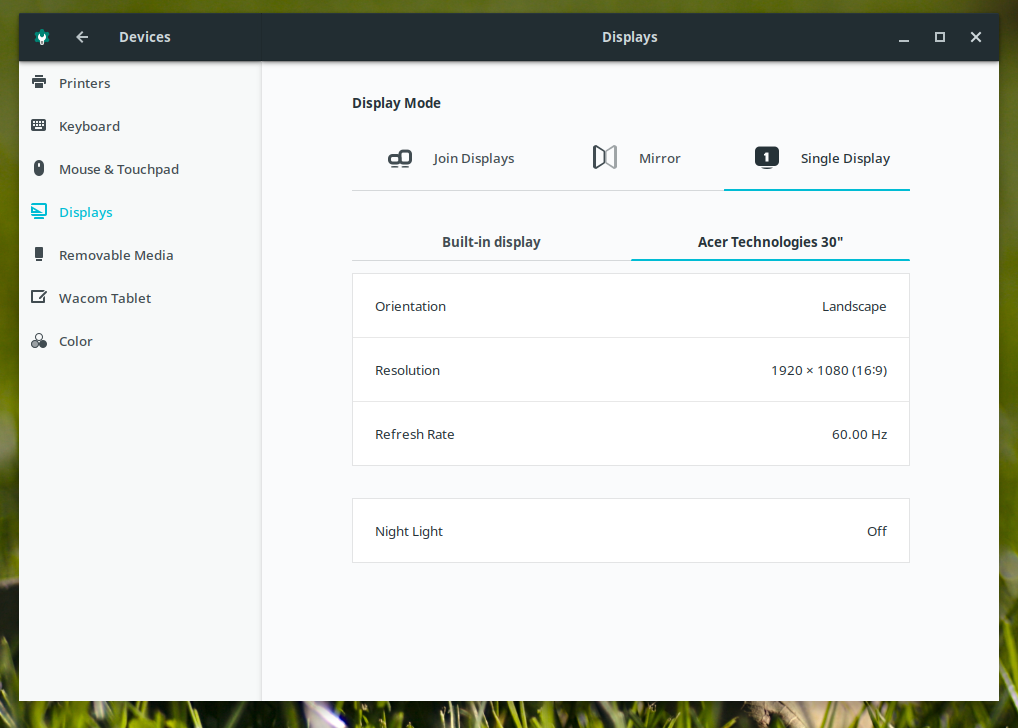Open Color settings
This screenshot has width=1018, height=728.
tap(140, 340)
